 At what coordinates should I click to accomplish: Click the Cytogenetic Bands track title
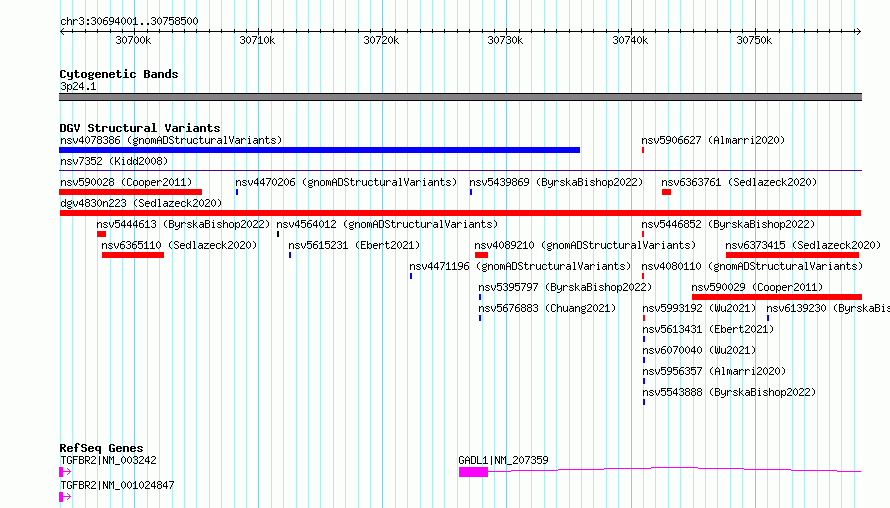click(119, 74)
